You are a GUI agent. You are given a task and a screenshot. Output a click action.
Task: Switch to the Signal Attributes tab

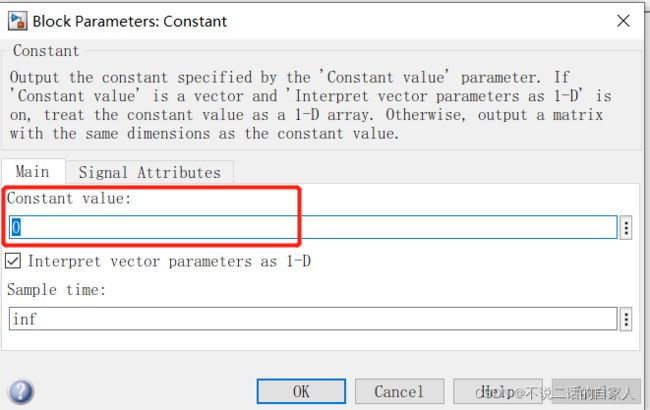point(150,172)
